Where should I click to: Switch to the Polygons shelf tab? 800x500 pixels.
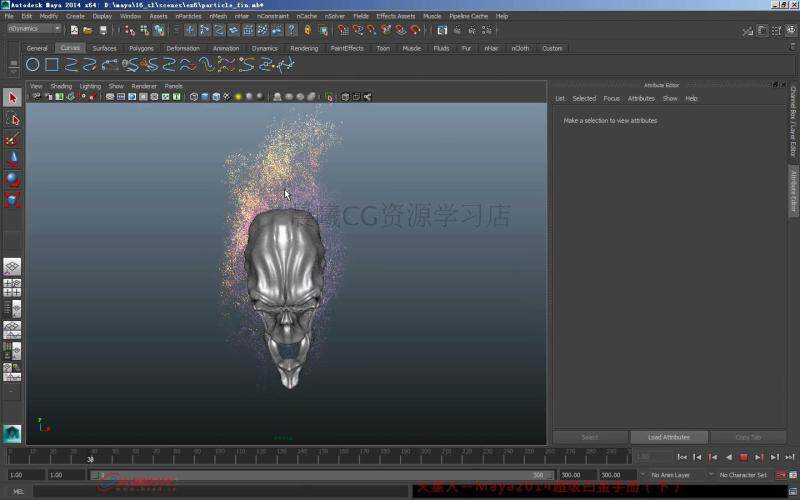tap(141, 48)
